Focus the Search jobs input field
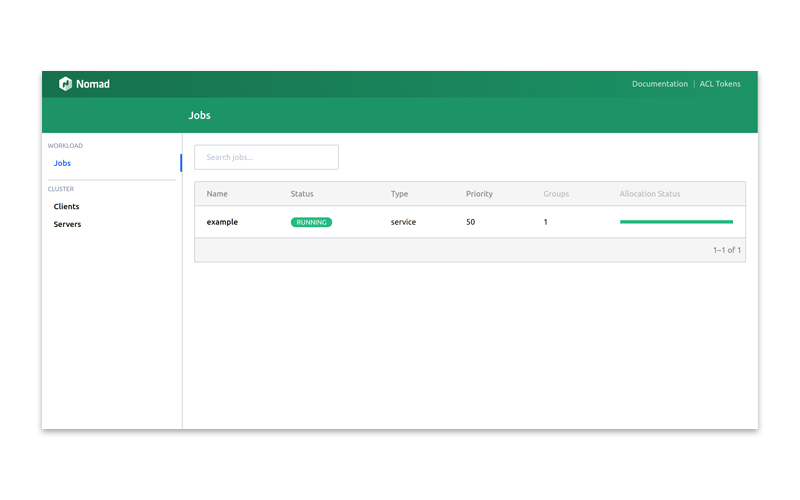This screenshot has width=800, height=500. (x=266, y=157)
